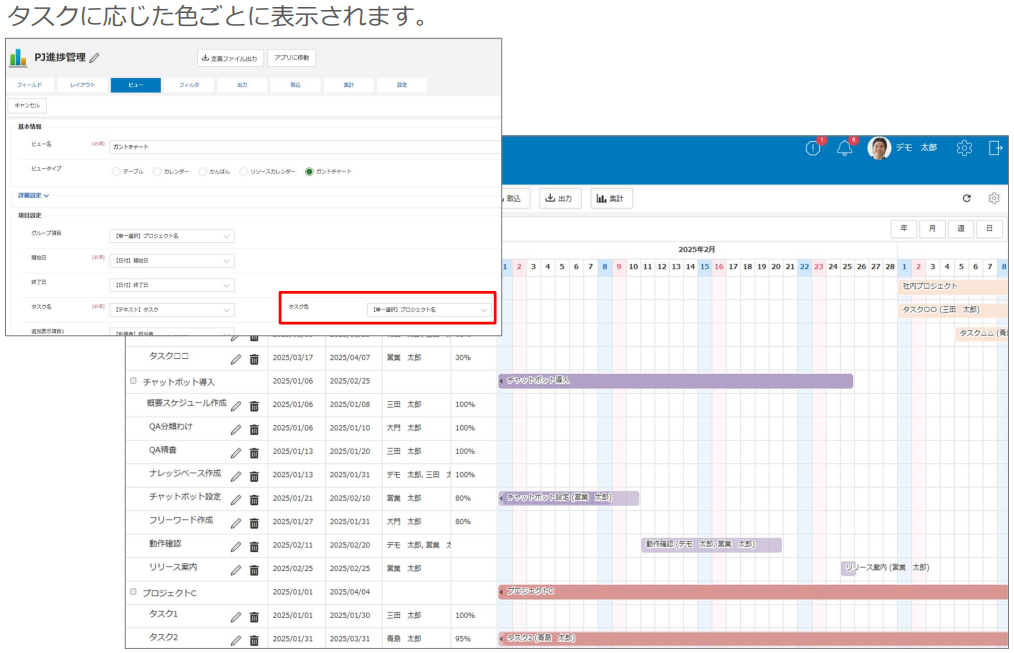Click the キャンセル button
The width and height of the screenshot is (1014, 653).
pyautogui.click(x=27, y=105)
